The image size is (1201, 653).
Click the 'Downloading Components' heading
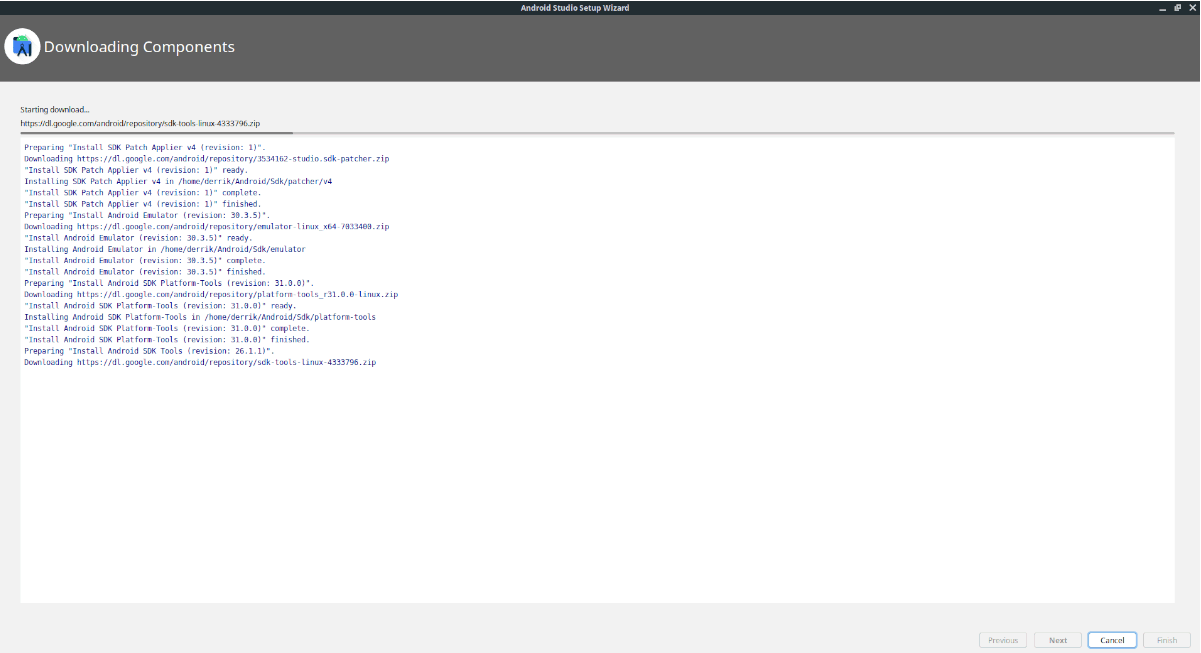pos(139,47)
